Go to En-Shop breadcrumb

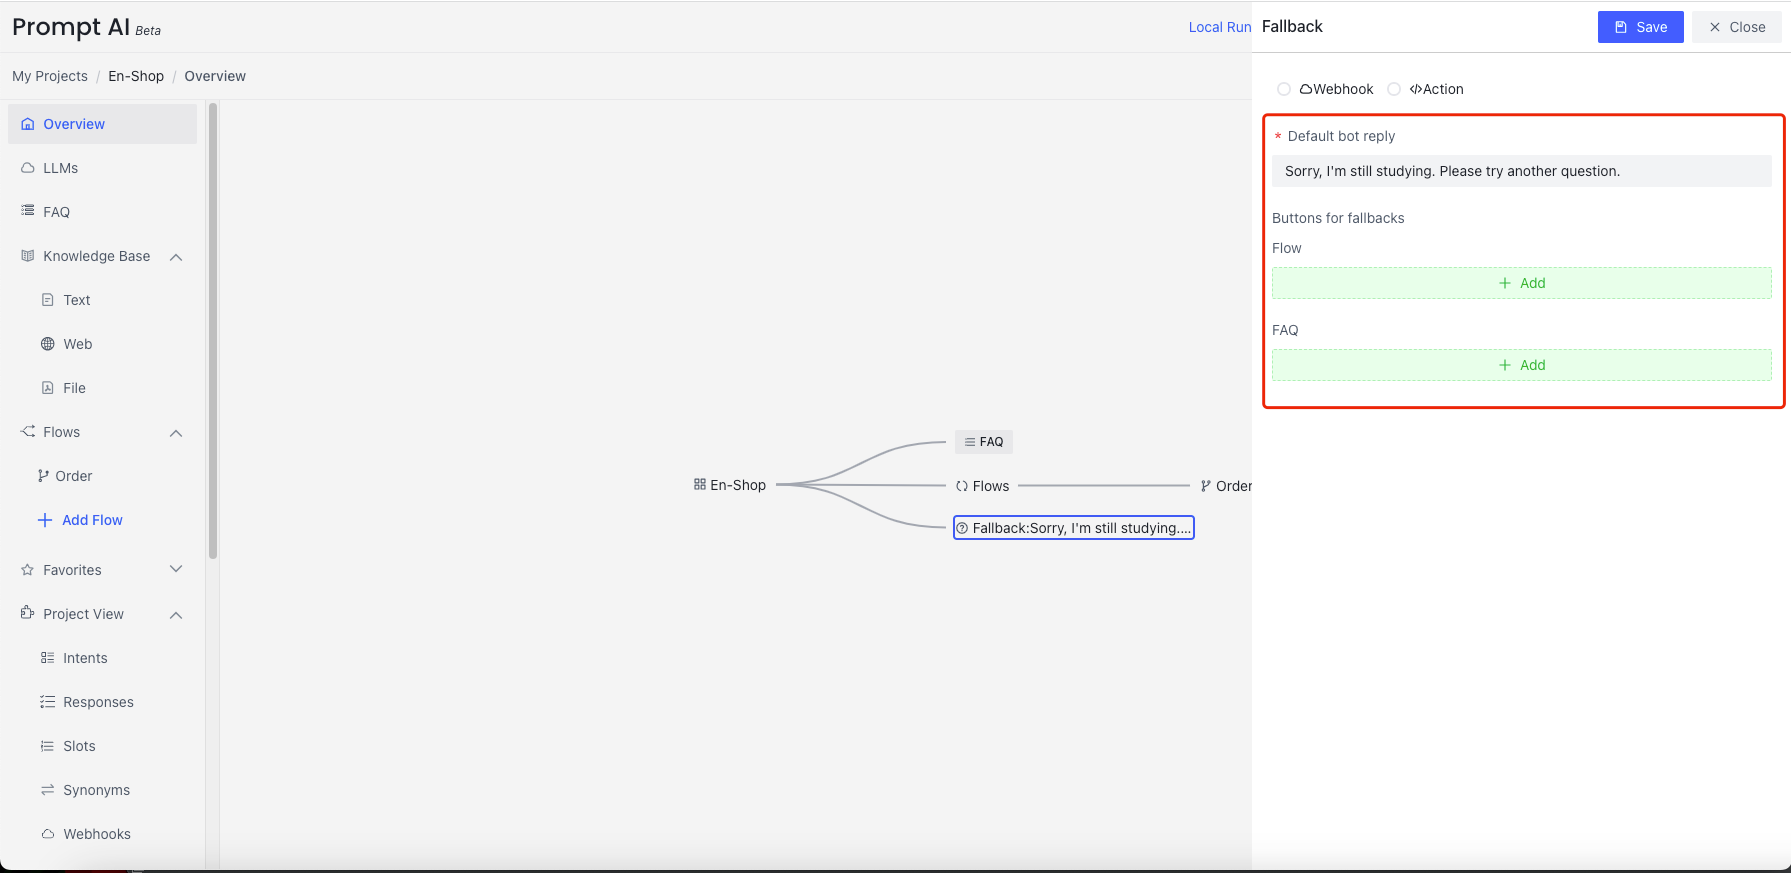tap(136, 76)
